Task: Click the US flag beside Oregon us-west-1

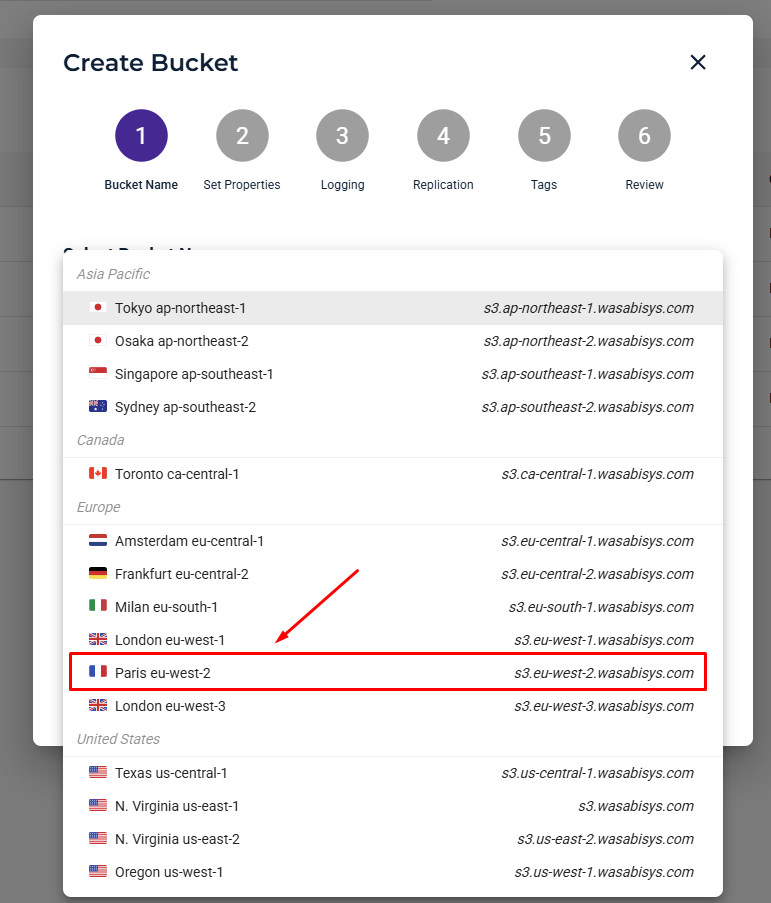Action: click(x=98, y=871)
